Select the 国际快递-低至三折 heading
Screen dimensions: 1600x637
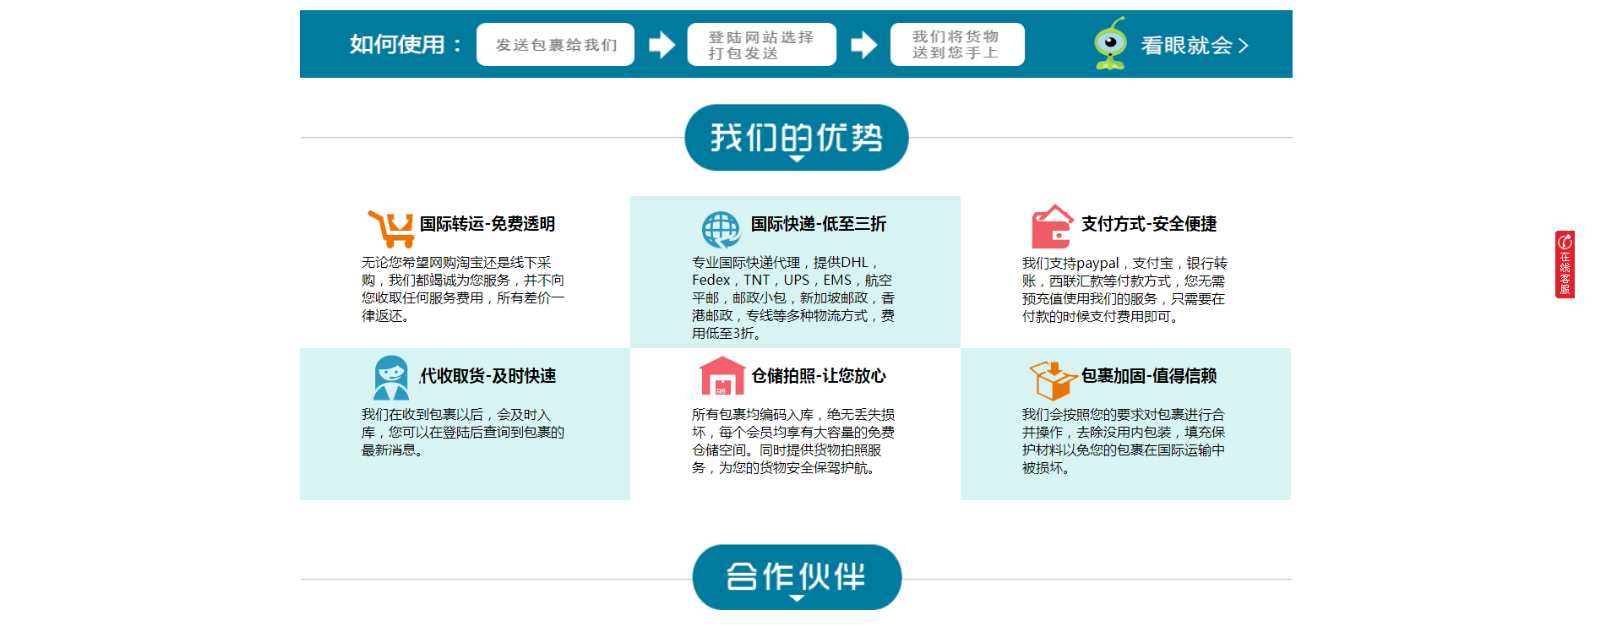coord(818,224)
